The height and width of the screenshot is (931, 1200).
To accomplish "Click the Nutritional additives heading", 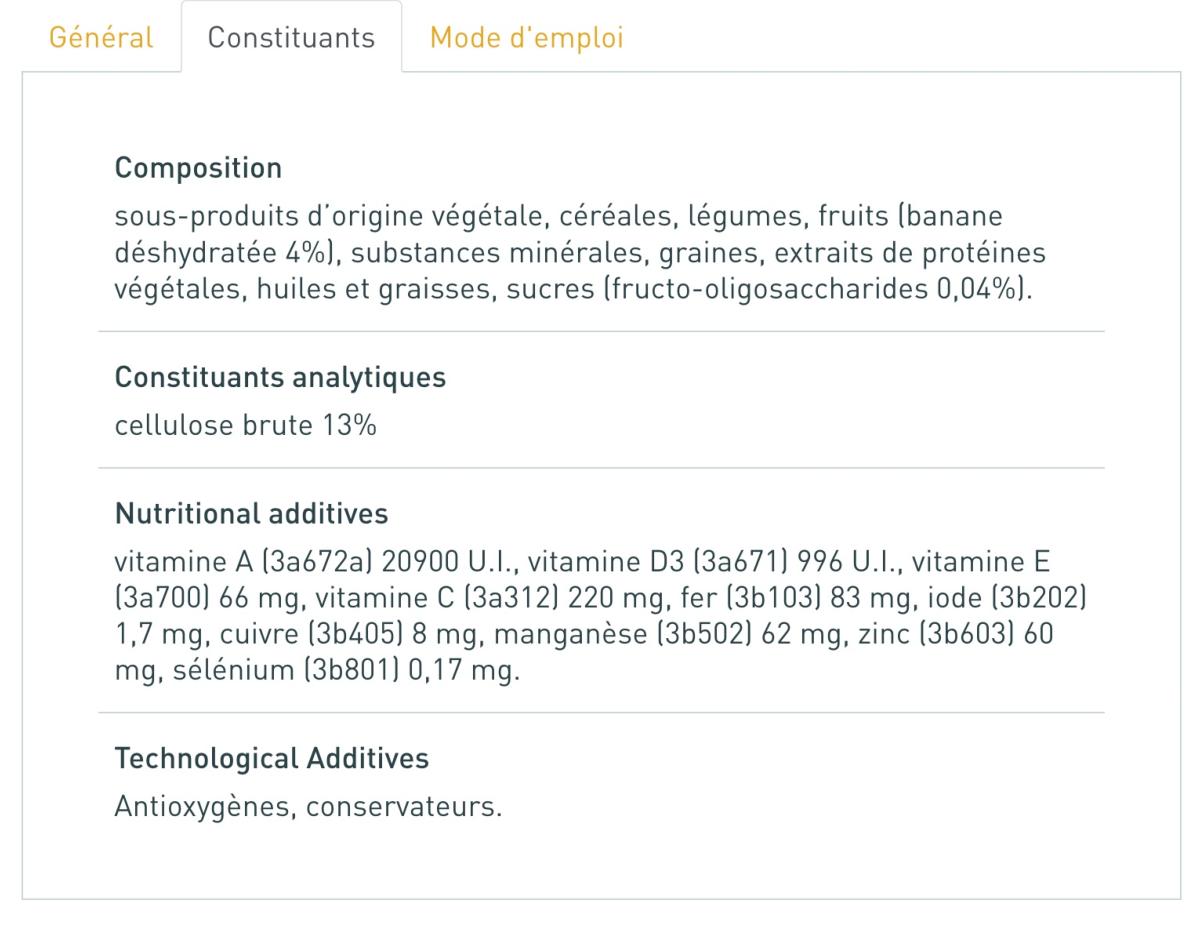I will pos(252,514).
